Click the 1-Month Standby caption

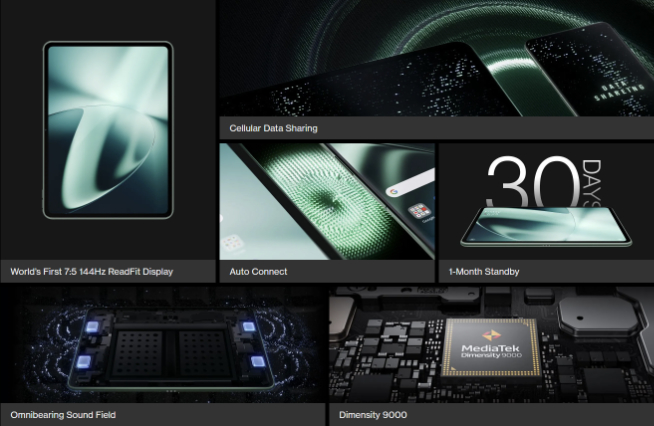pyautogui.click(x=484, y=271)
